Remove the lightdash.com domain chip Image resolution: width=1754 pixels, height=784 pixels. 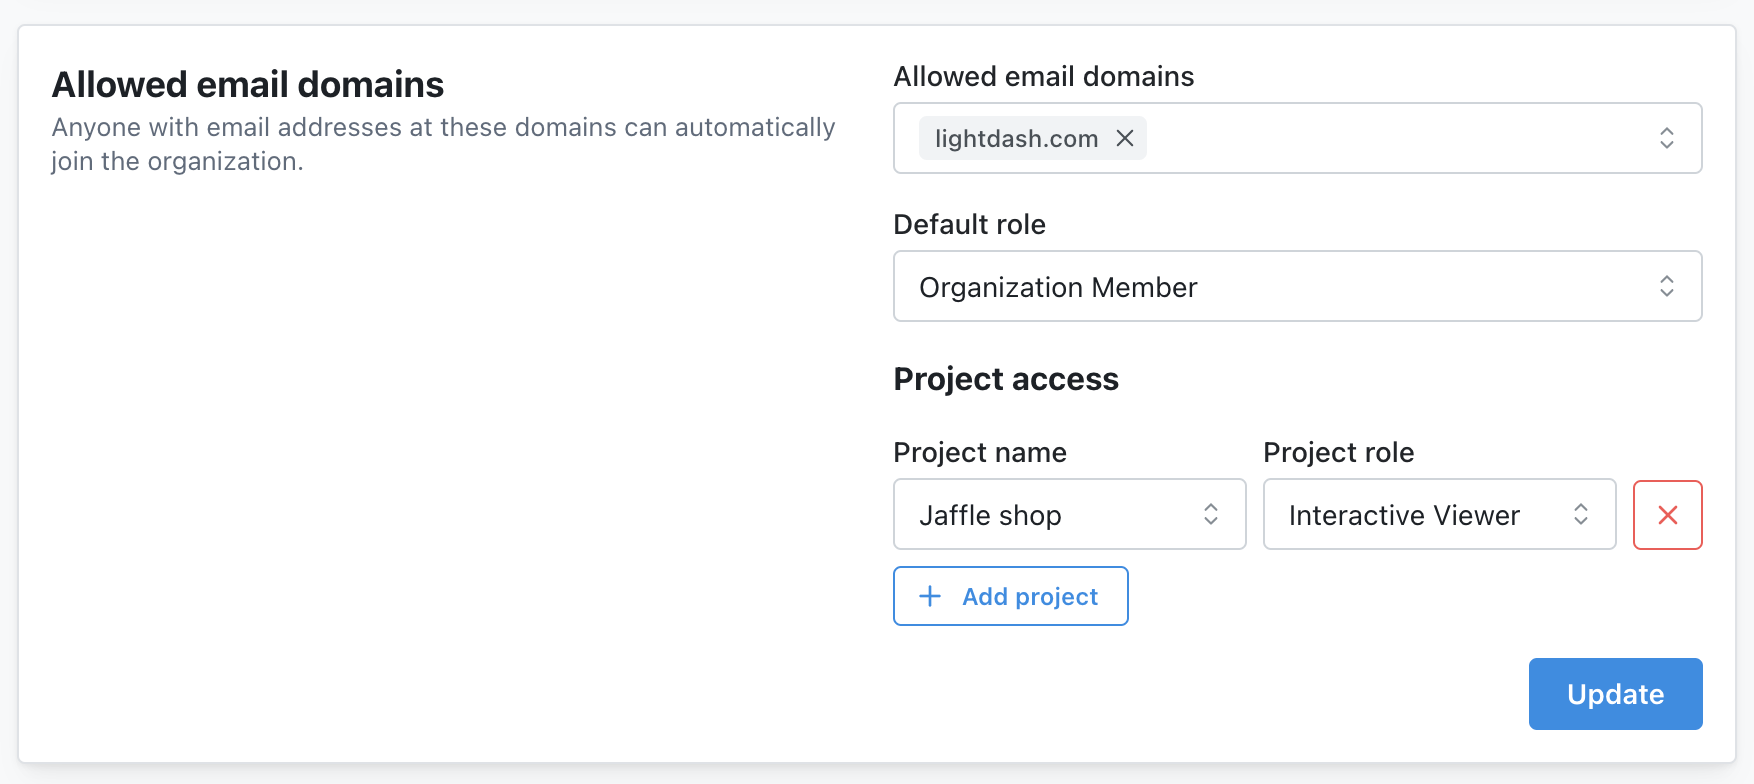point(1125,138)
